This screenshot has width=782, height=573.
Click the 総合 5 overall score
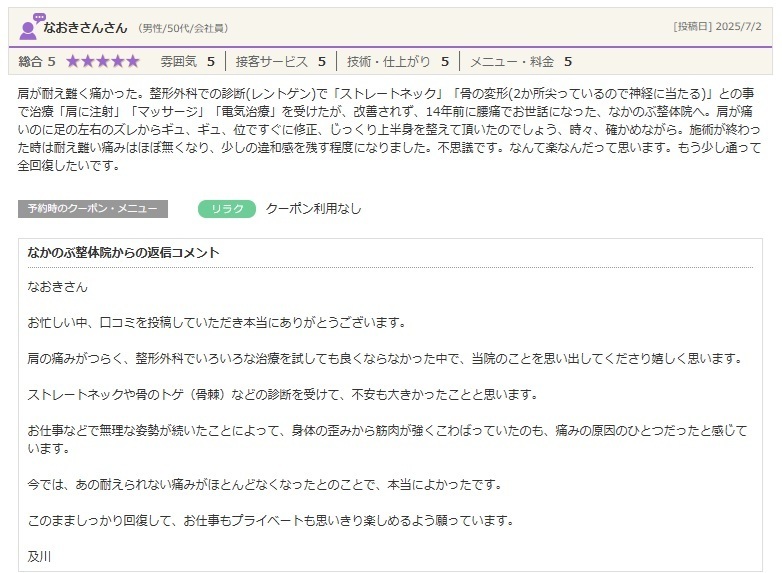click(37, 62)
